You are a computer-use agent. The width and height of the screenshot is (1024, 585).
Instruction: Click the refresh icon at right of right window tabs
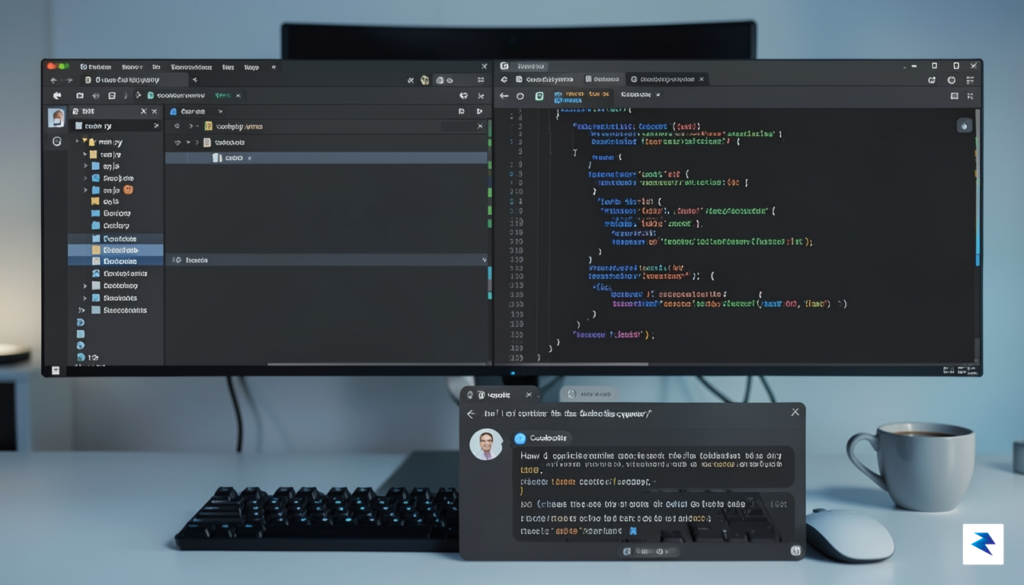932,80
